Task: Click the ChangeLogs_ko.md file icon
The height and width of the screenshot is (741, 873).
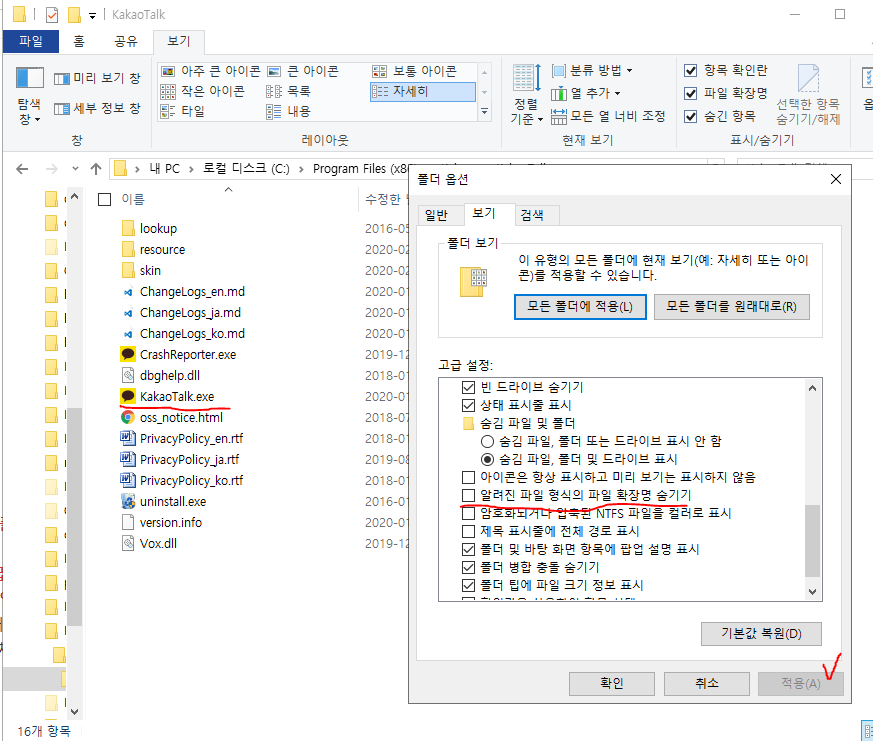Action: coord(128,333)
